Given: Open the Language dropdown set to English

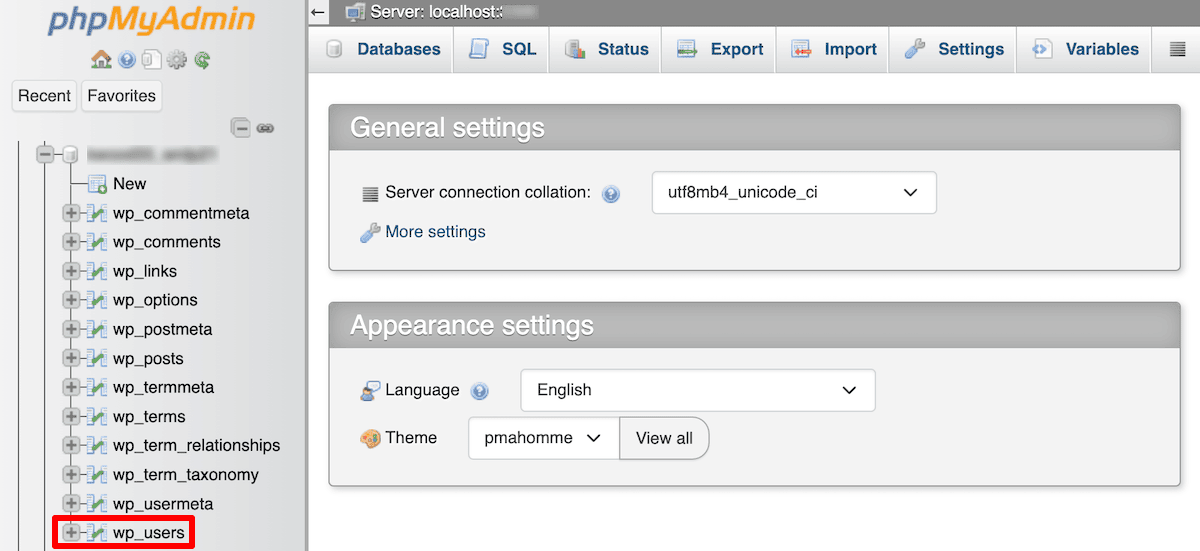Looking at the screenshot, I should point(697,390).
